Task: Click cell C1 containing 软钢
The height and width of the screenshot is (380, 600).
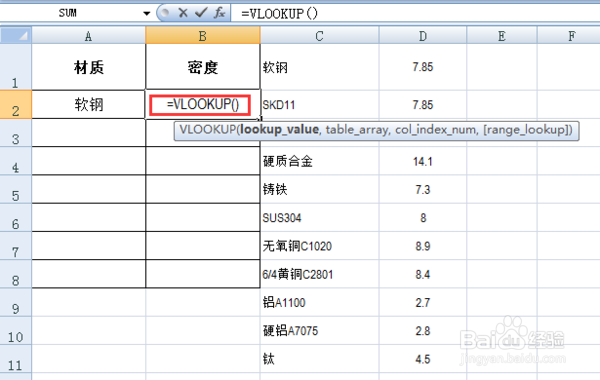Action: [x=320, y=67]
